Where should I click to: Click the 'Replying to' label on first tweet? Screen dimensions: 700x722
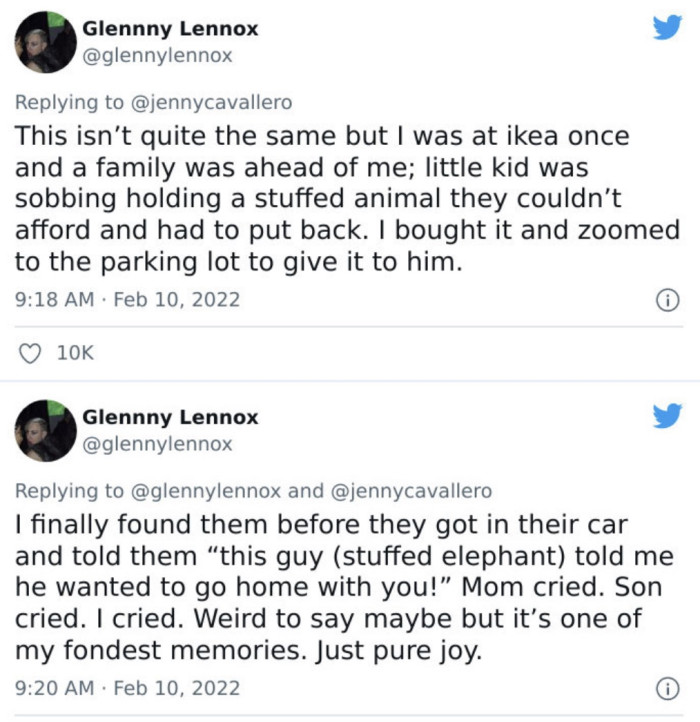point(70,102)
